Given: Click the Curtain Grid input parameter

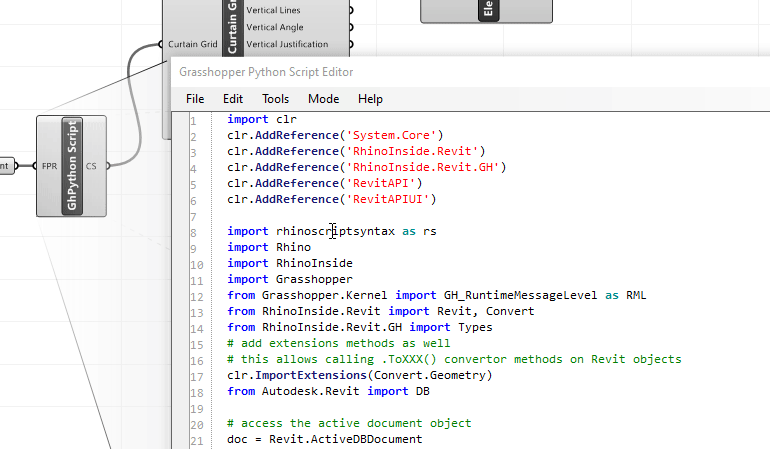Looking at the screenshot, I should pyautogui.click(x=192, y=44).
